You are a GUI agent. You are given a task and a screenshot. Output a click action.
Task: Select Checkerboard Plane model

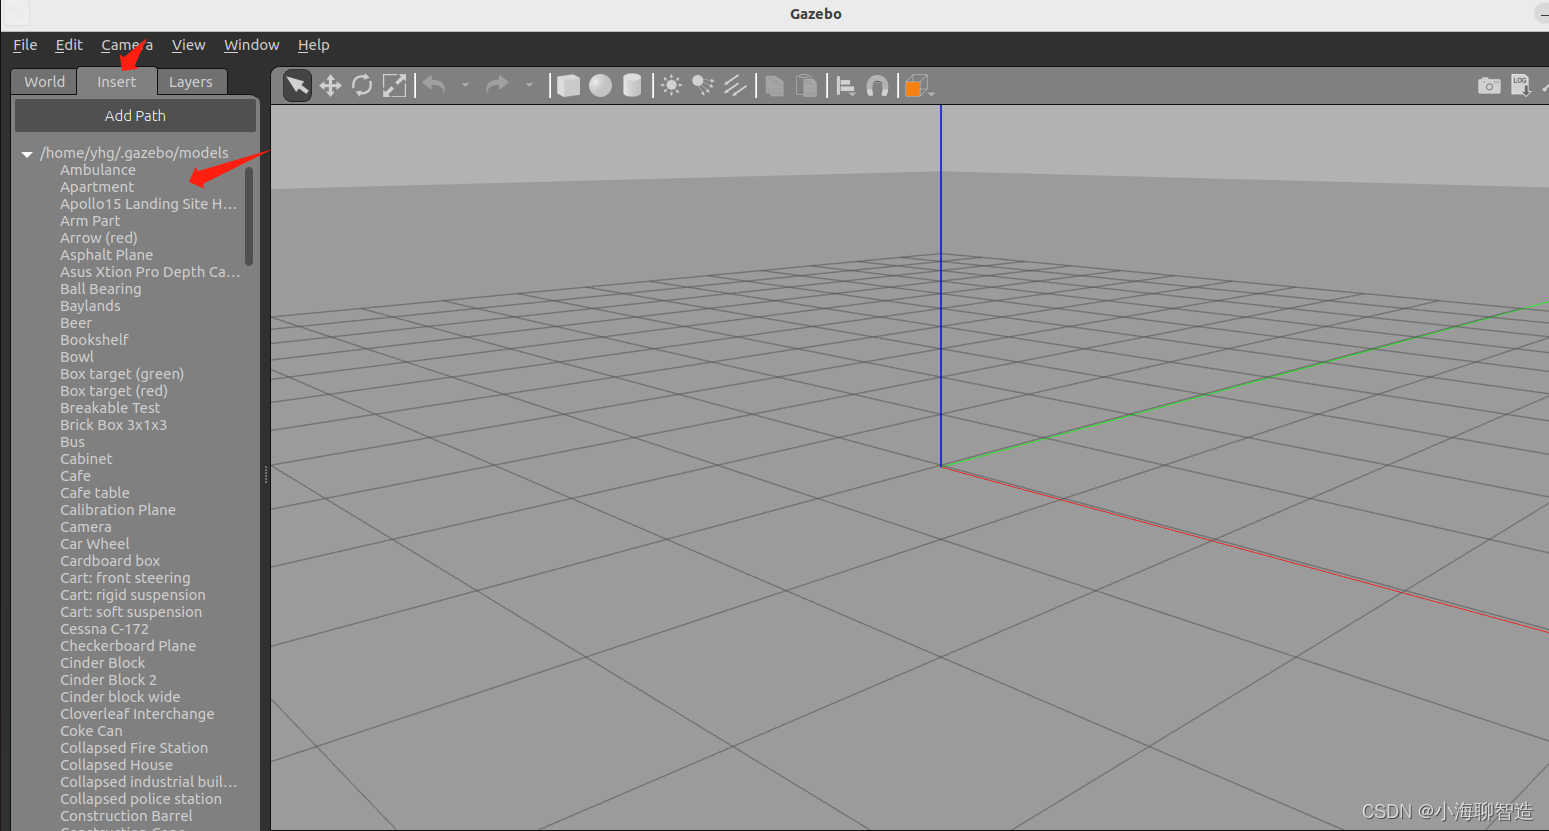tap(128, 646)
